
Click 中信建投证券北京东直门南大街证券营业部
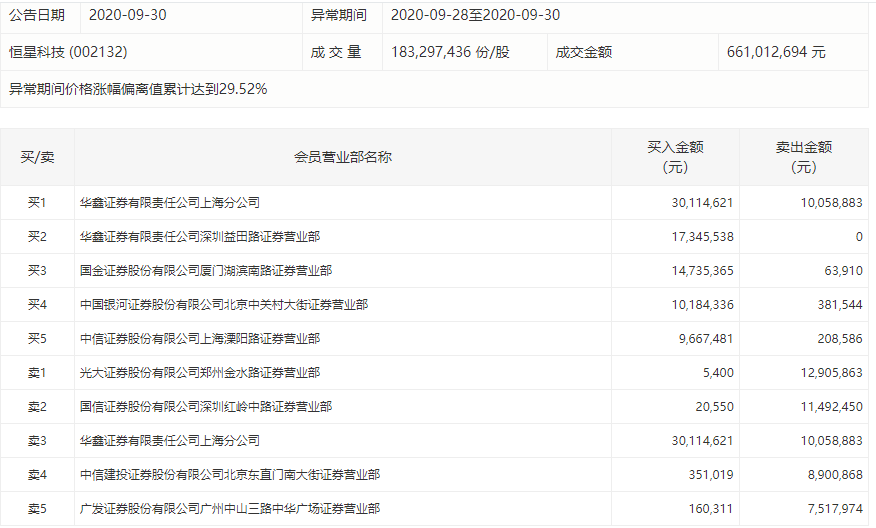230,475
